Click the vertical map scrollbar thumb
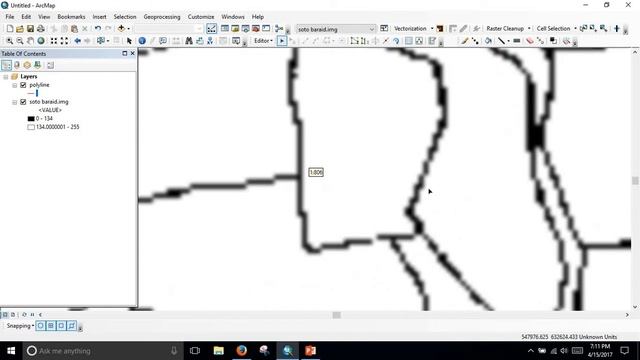 coord(635,180)
